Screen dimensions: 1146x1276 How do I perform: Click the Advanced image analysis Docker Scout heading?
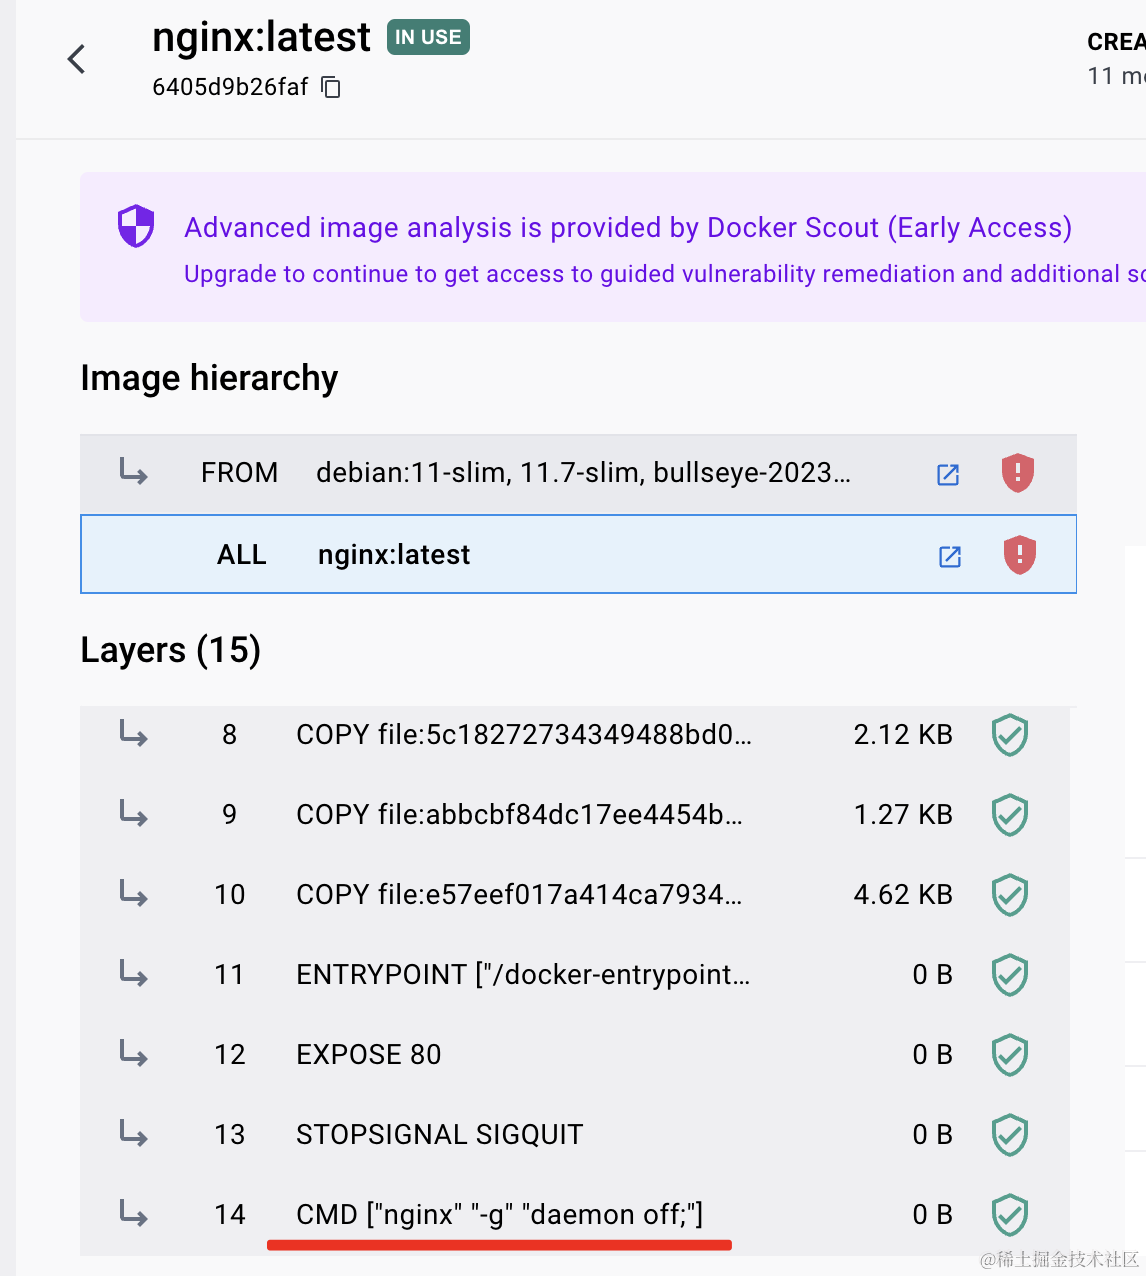click(x=627, y=228)
